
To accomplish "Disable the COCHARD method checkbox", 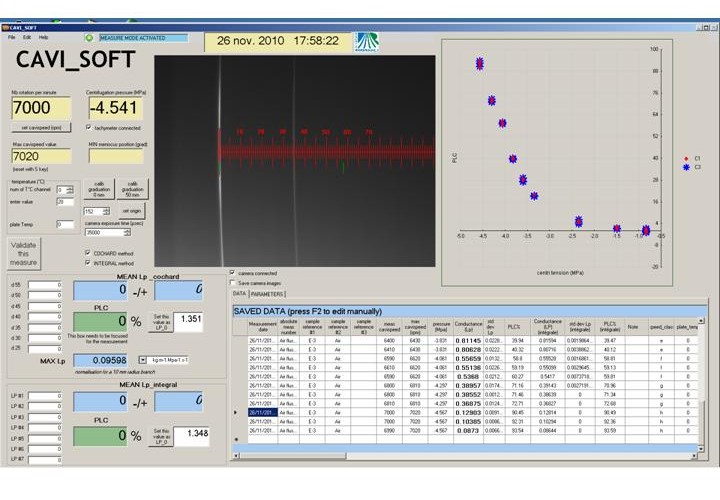I will tap(89, 253).
